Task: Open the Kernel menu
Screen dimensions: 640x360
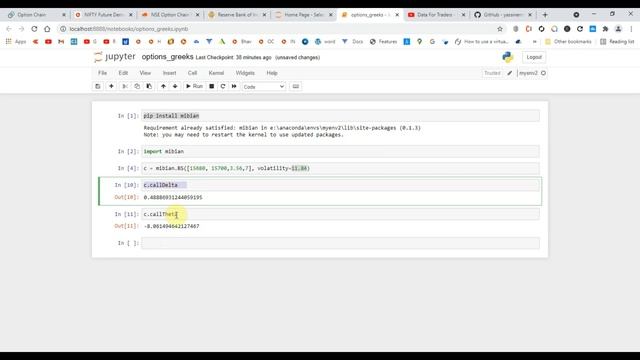Action: 216,73
